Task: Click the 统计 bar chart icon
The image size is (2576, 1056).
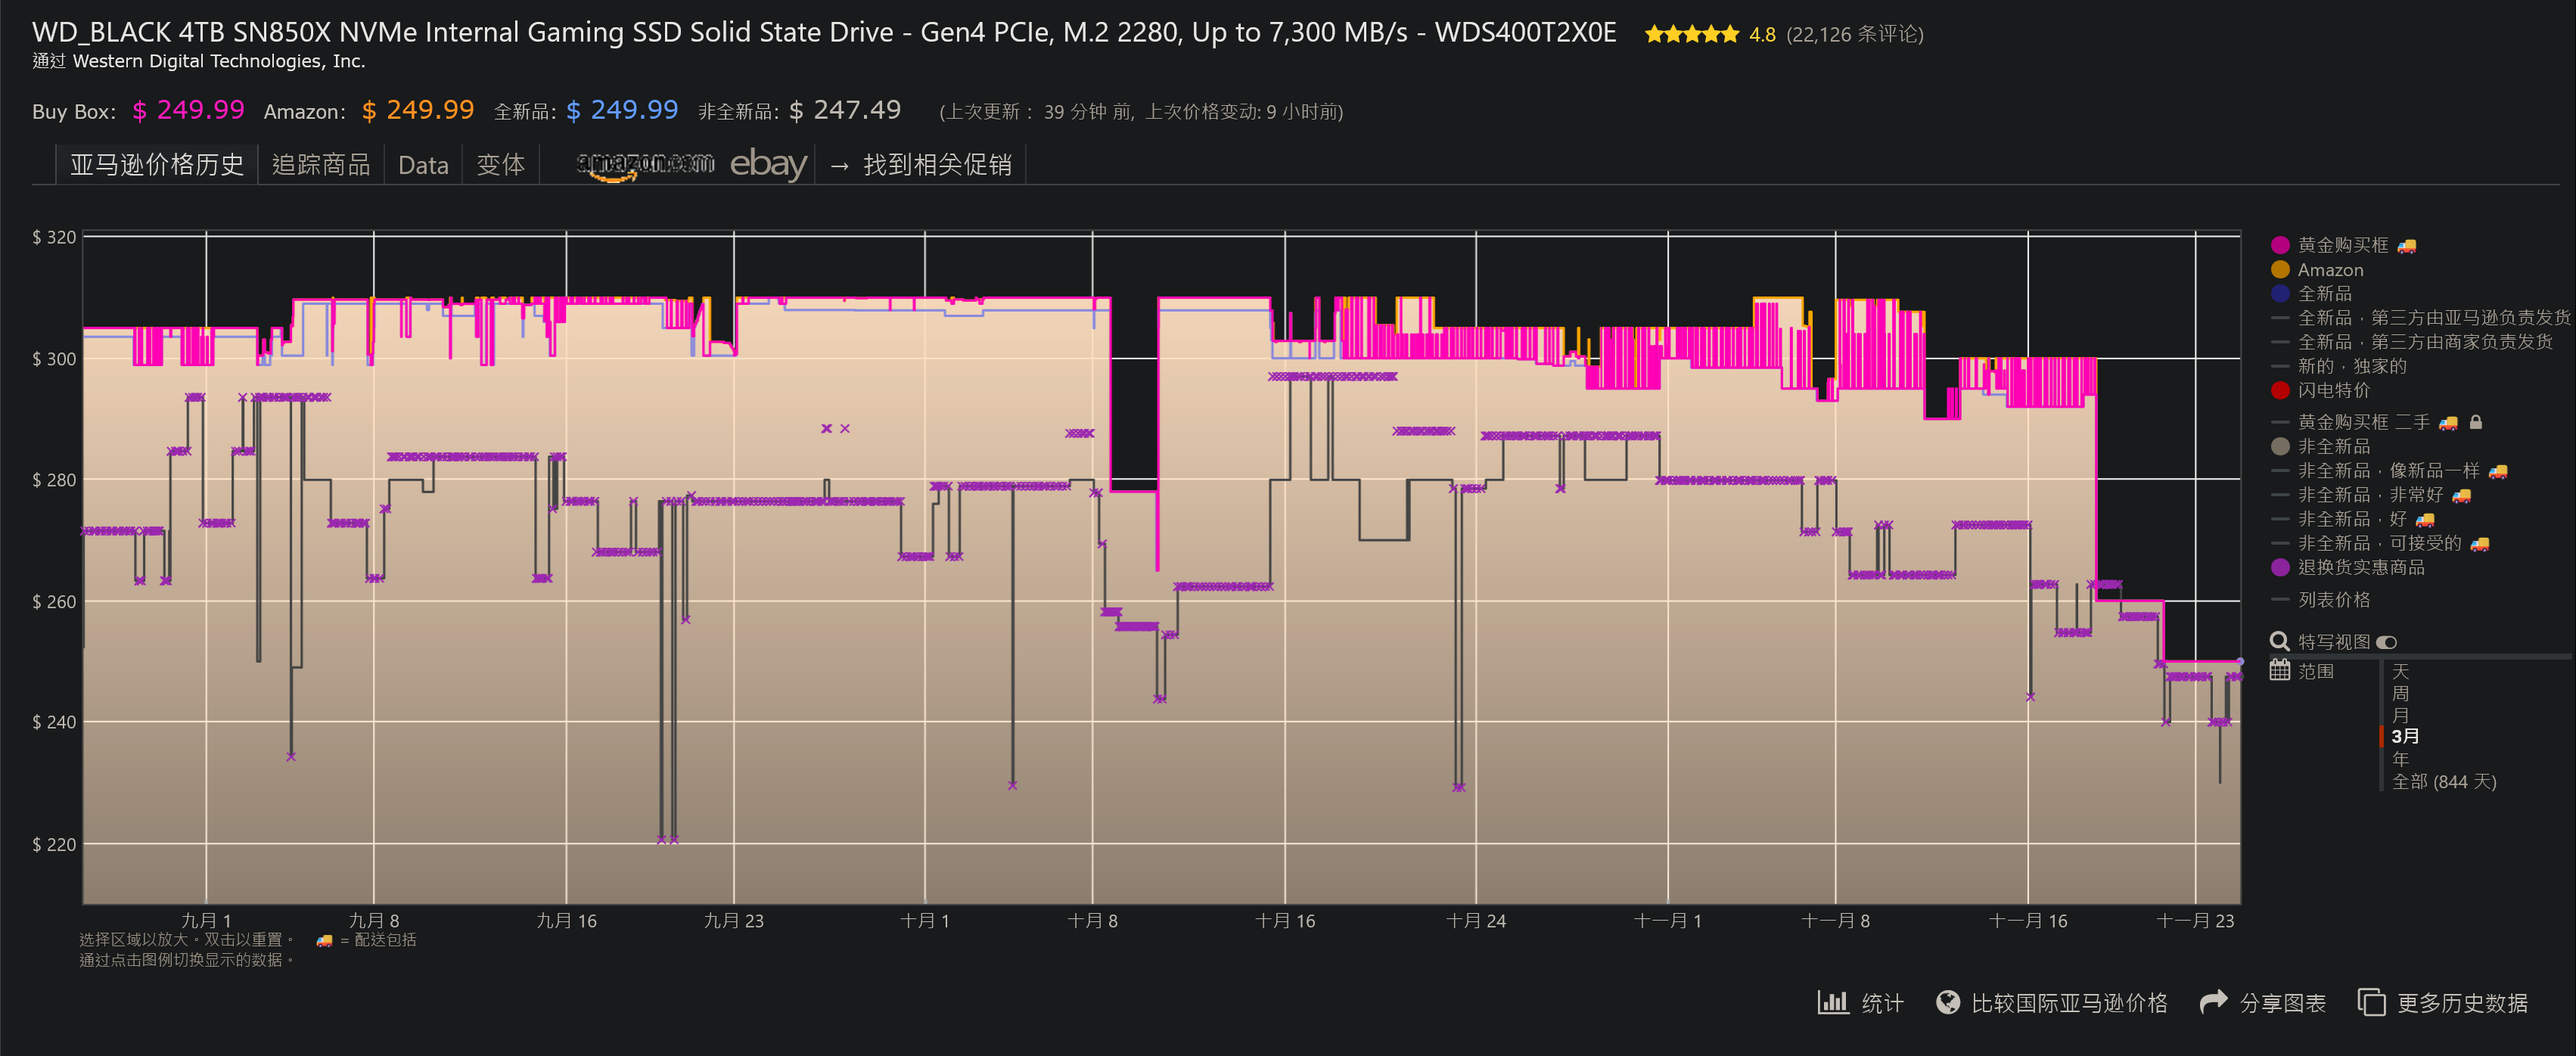Action: pos(1833,1002)
